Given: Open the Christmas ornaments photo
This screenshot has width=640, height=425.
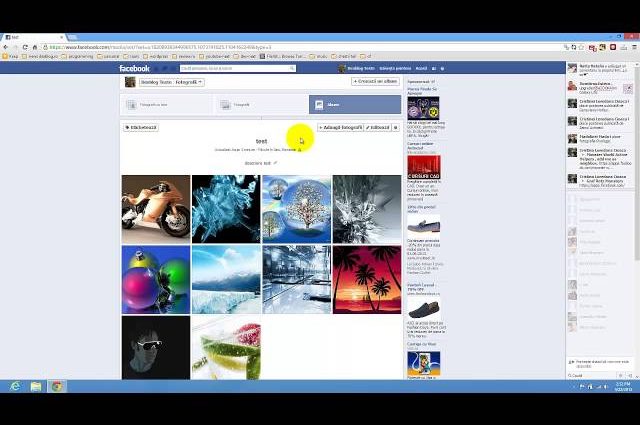Looking at the screenshot, I should click(156, 280).
